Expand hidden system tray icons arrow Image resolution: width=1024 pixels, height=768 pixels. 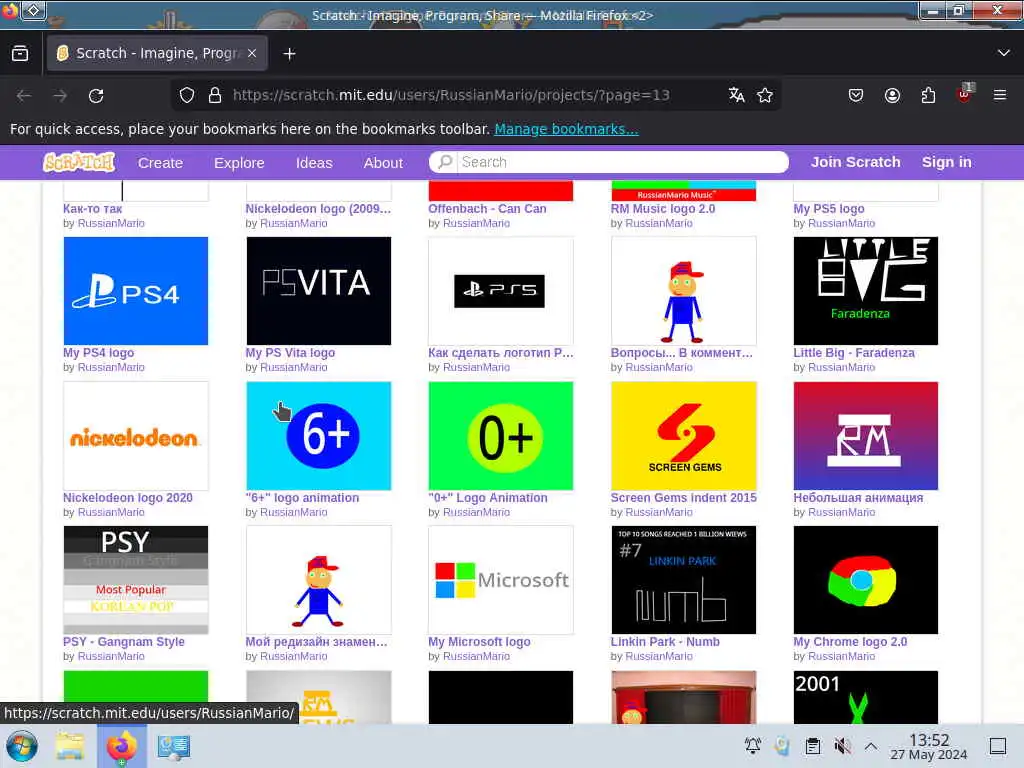pyautogui.click(x=871, y=746)
